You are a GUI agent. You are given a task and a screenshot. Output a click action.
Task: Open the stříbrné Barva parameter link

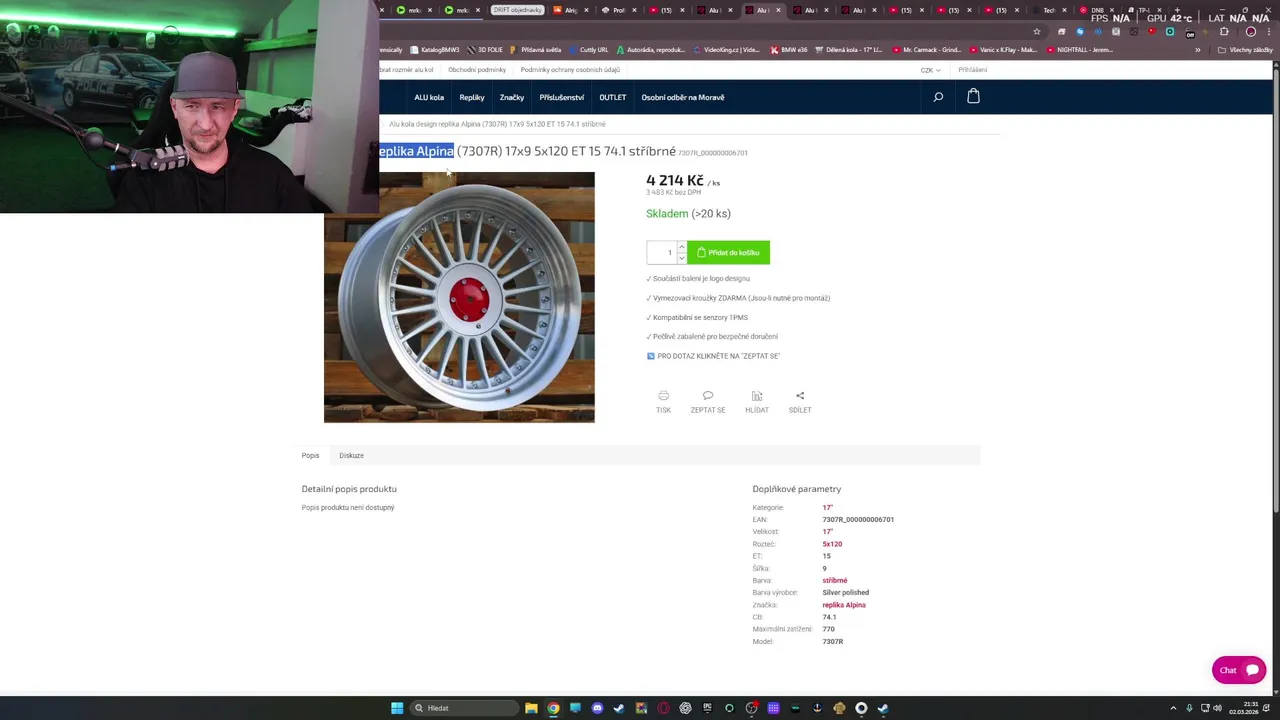(x=835, y=580)
